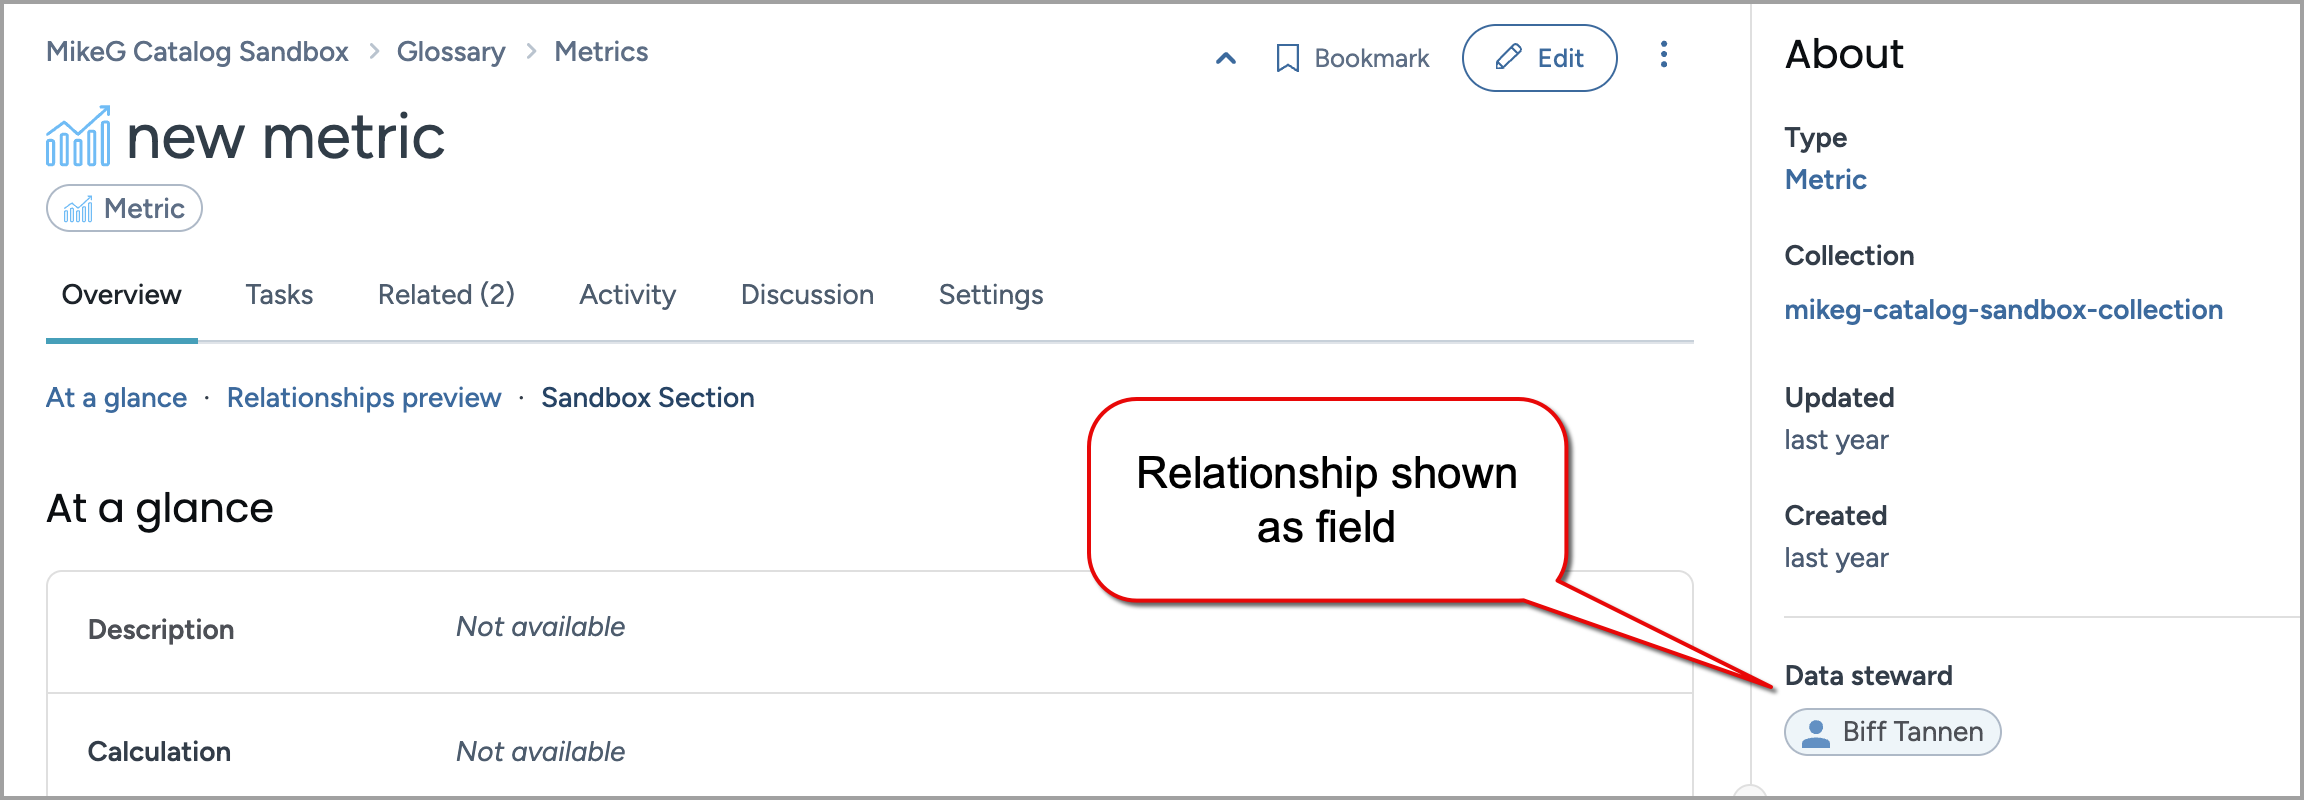
Task: Click the Metric type link in About
Action: pyautogui.click(x=1825, y=180)
